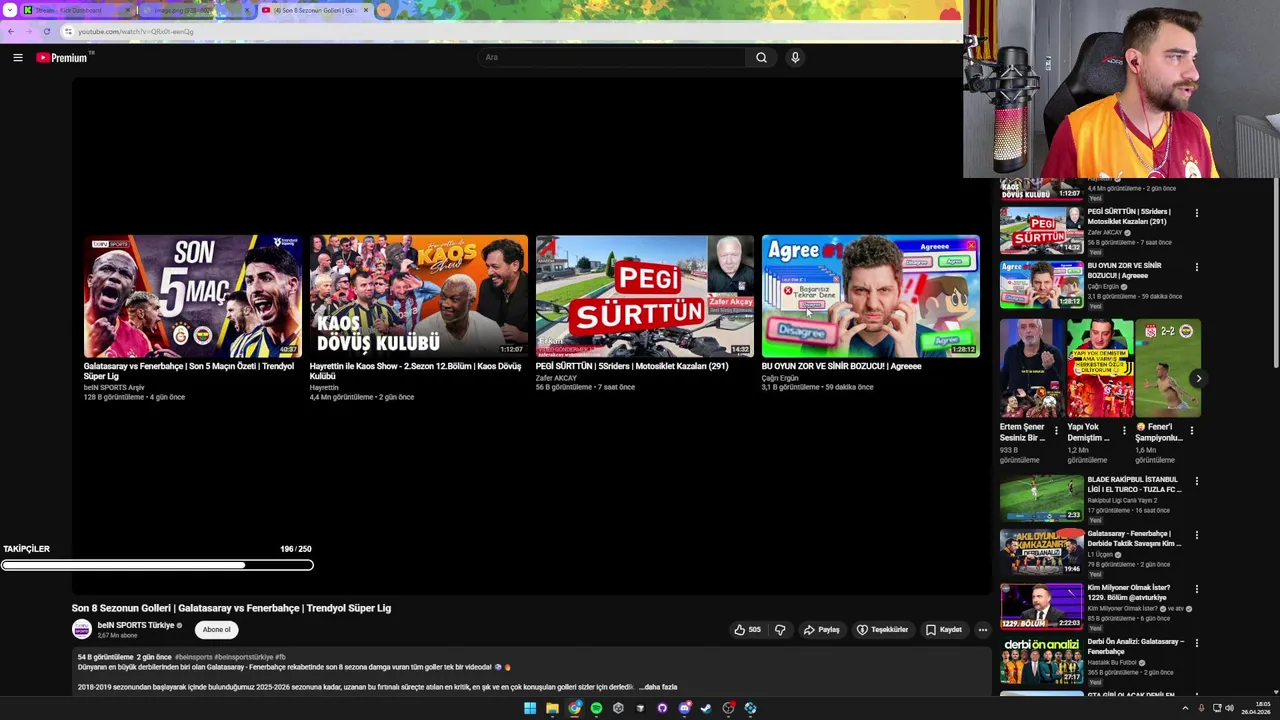Open the video's three-dot more actions
1280x720 pixels.
coord(982,630)
